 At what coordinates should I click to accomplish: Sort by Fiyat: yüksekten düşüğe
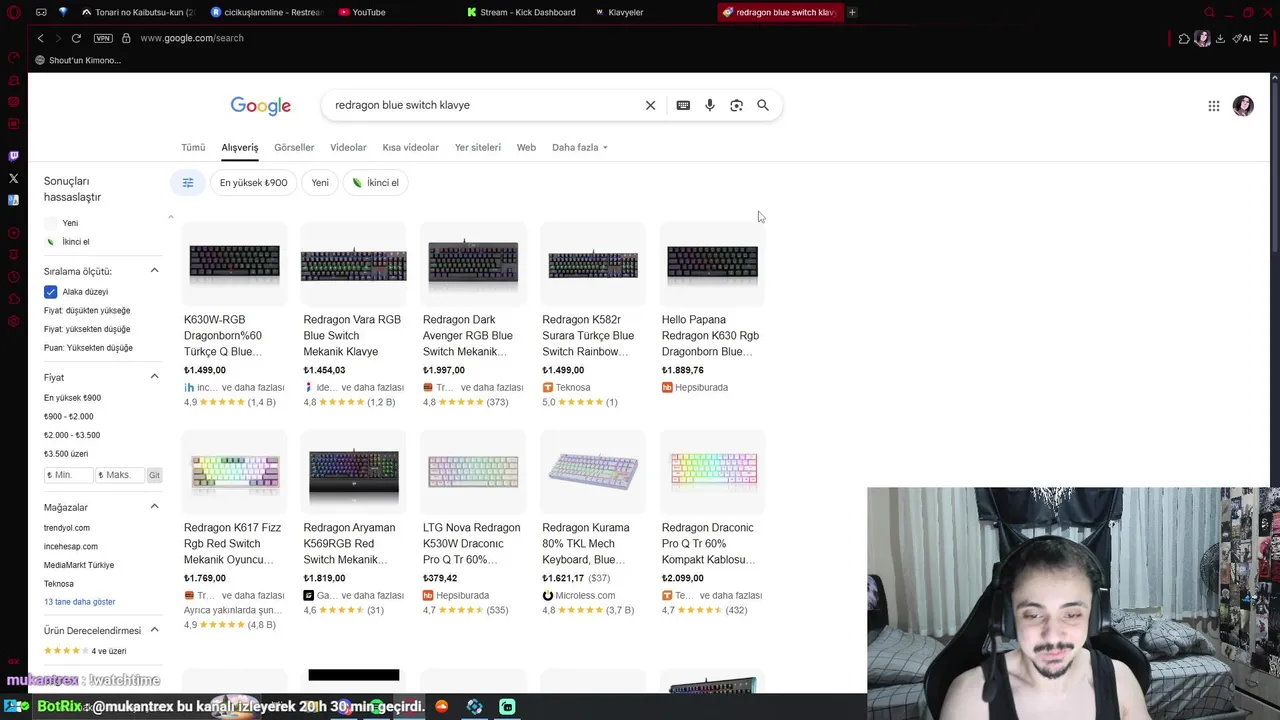(x=87, y=329)
